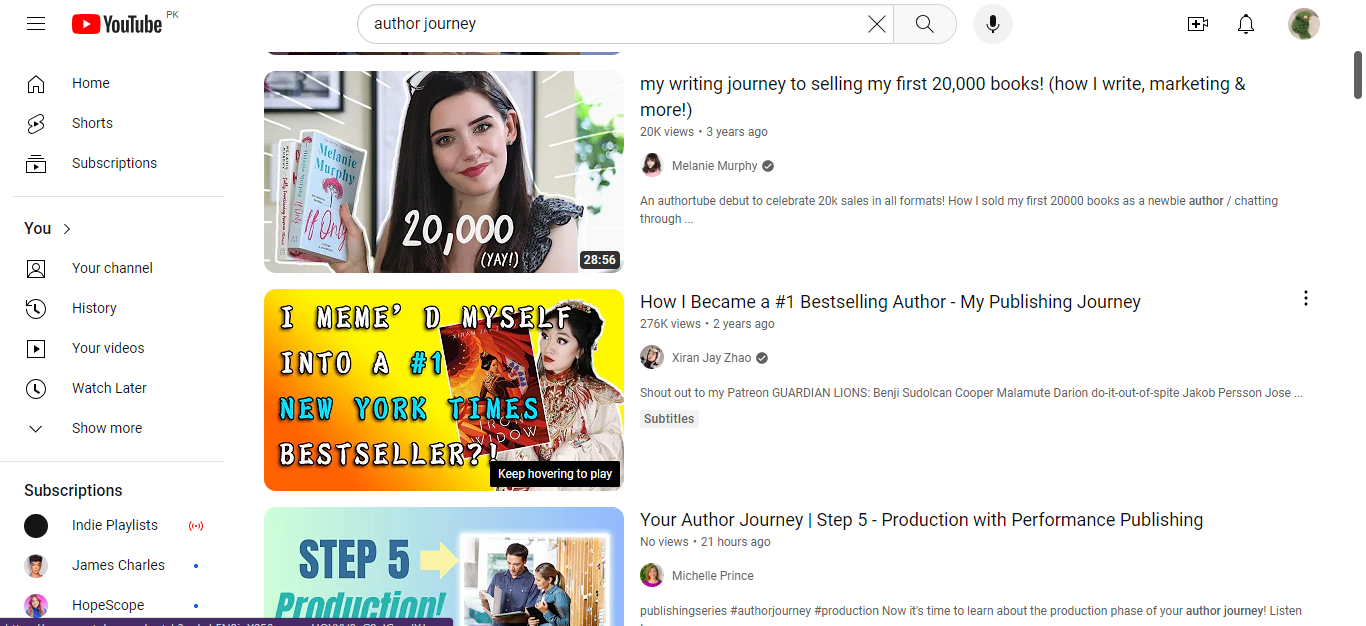Click Subscriptions label in sidebar menu
Image resolution: width=1366 pixels, height=626 pixels.
pos(114,163)
